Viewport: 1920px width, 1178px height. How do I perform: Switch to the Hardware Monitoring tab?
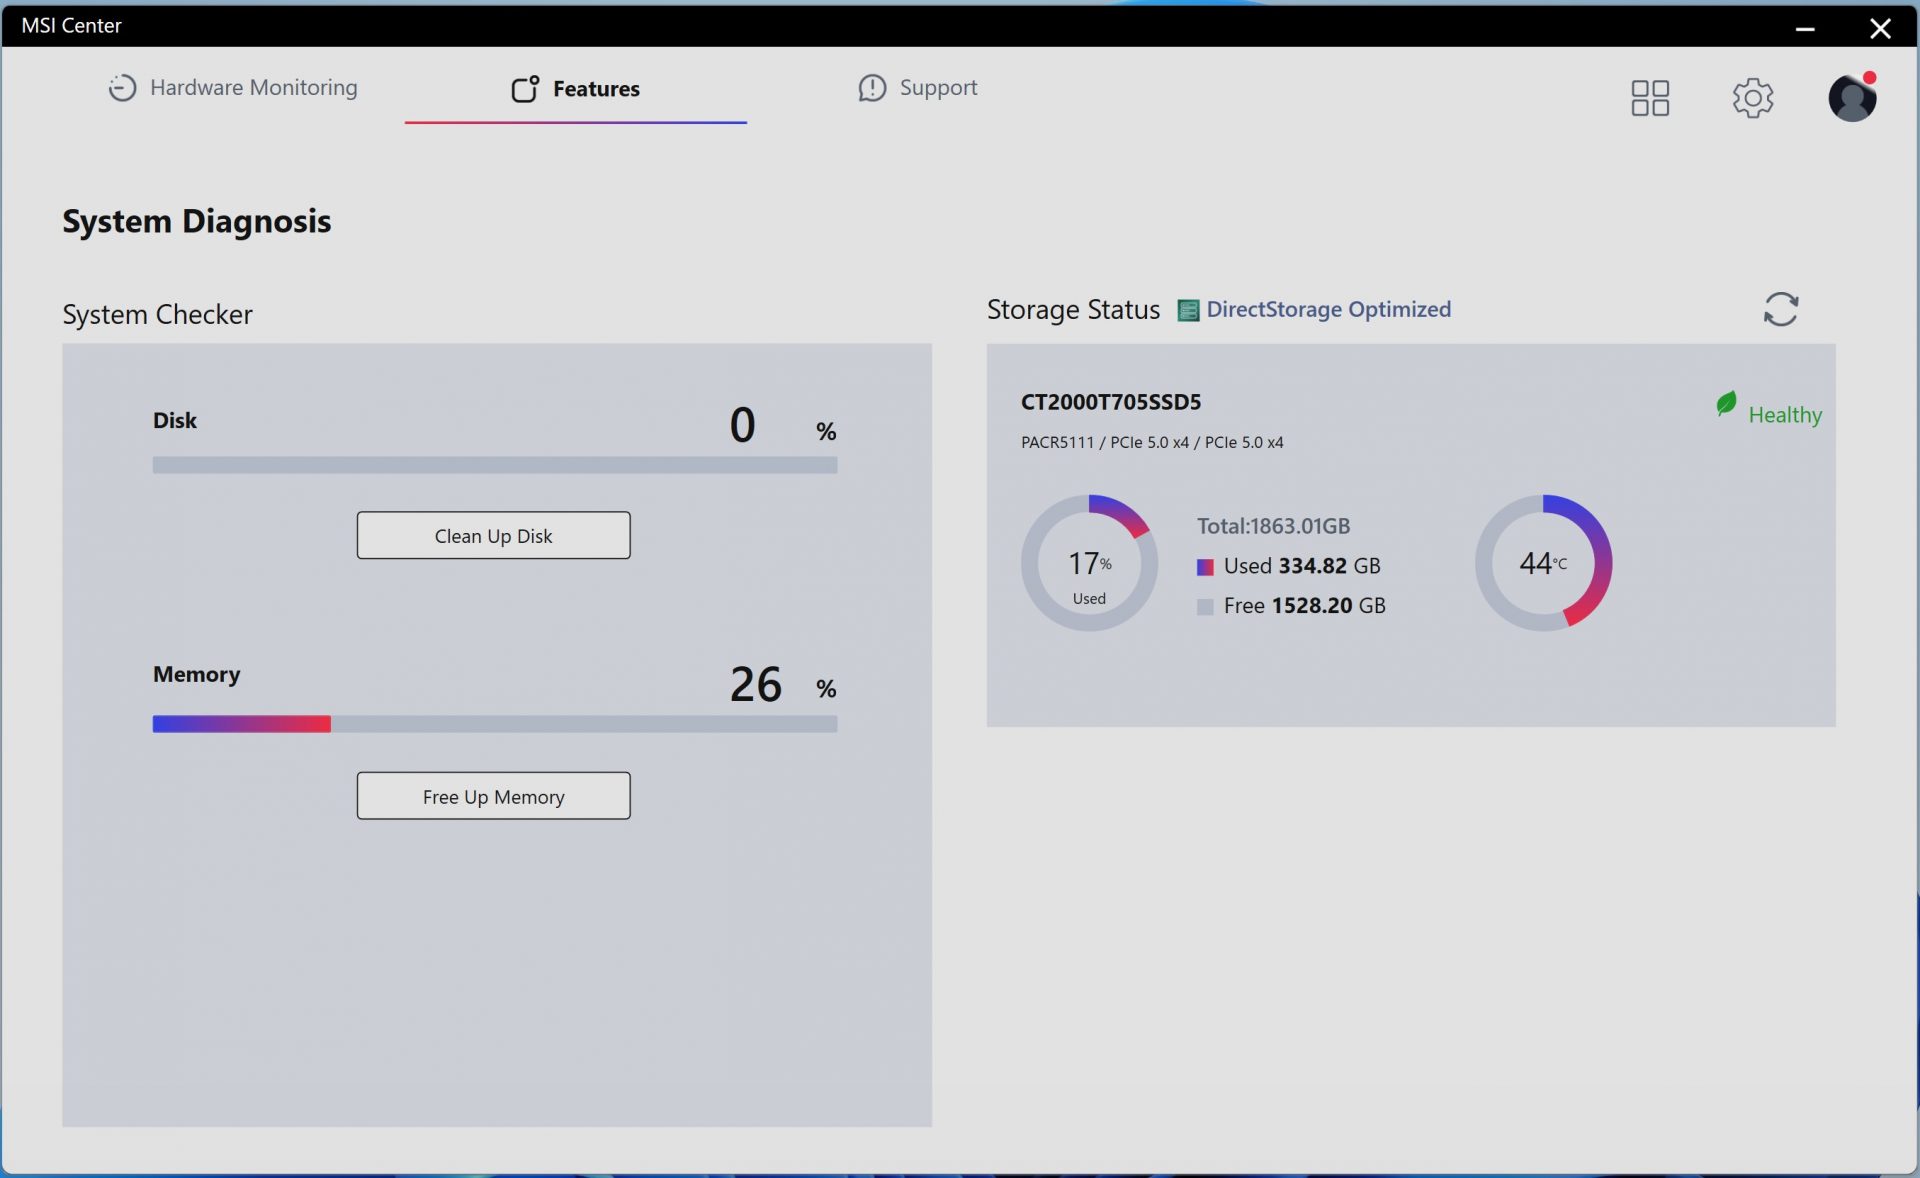pyautogui.click(x=253, y=88)
